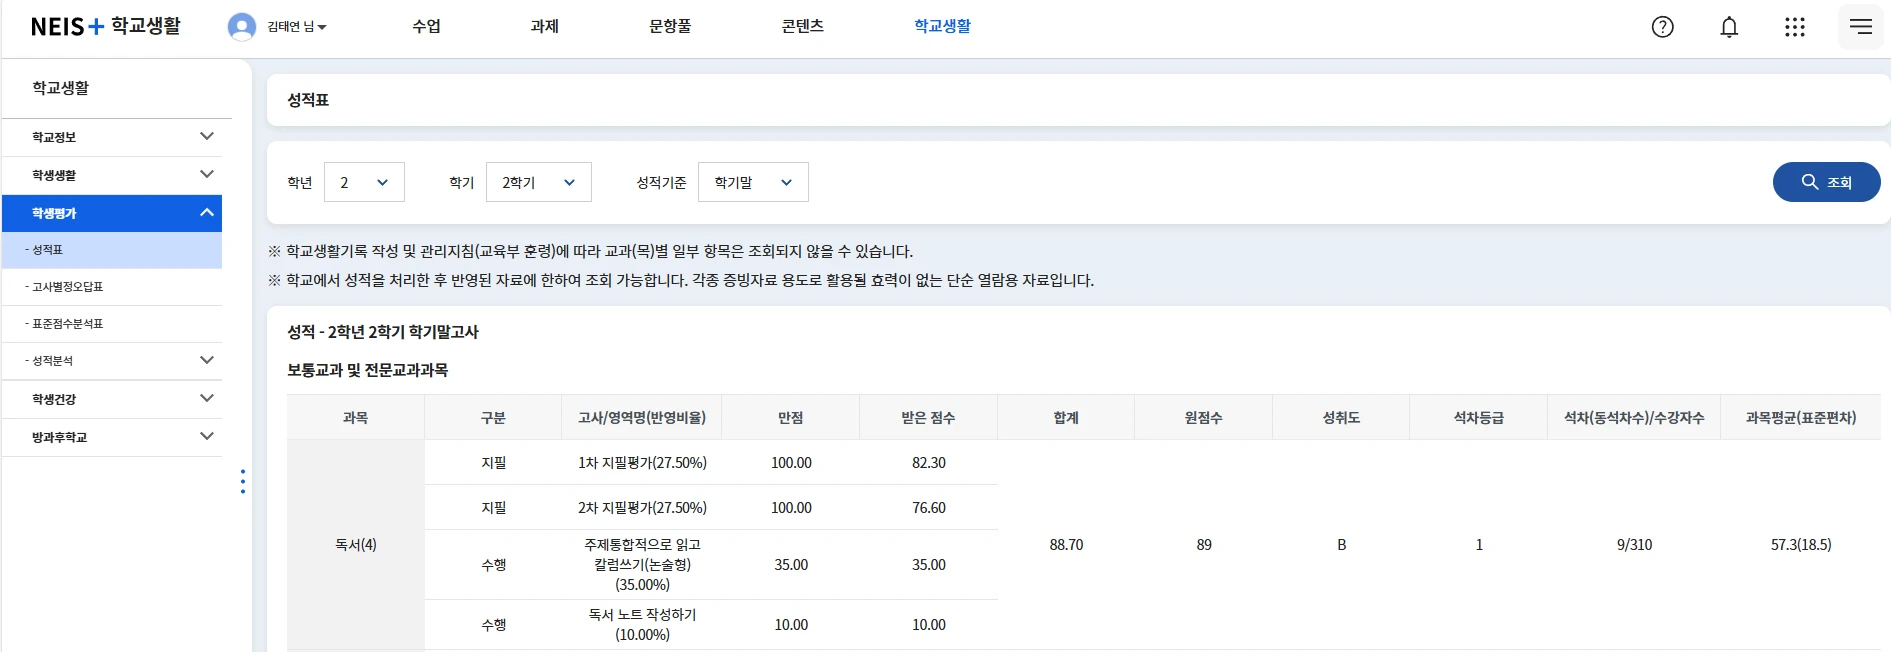Open the hamburger menu icon

(x=1861, y=27)
